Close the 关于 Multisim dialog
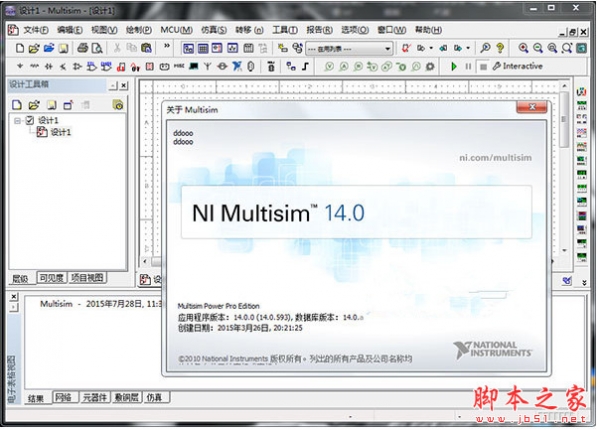 coord(532,107)
